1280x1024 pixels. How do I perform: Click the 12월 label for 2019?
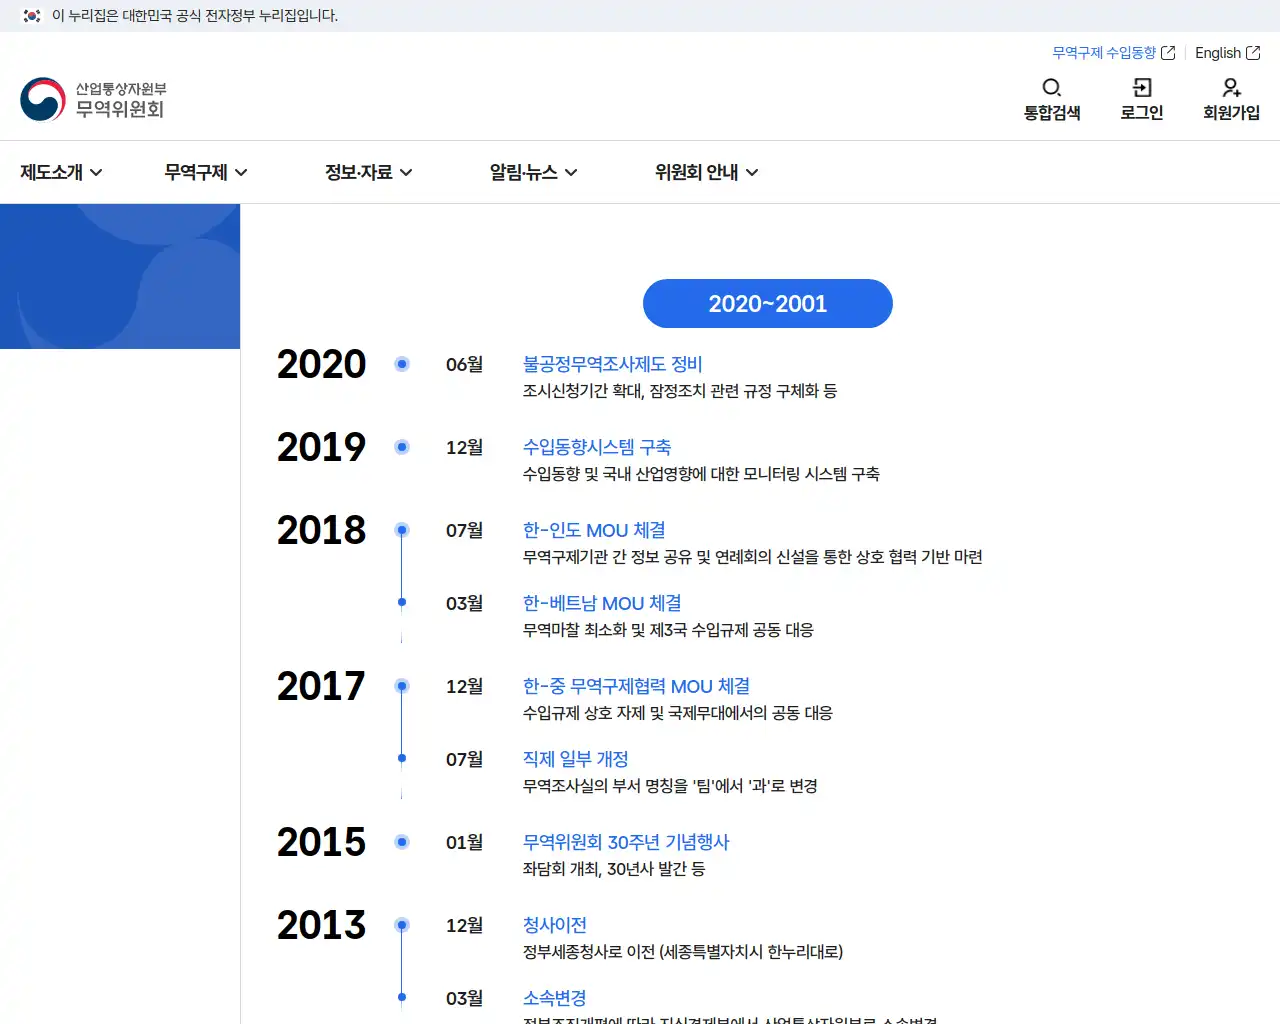tap(464, 447)
